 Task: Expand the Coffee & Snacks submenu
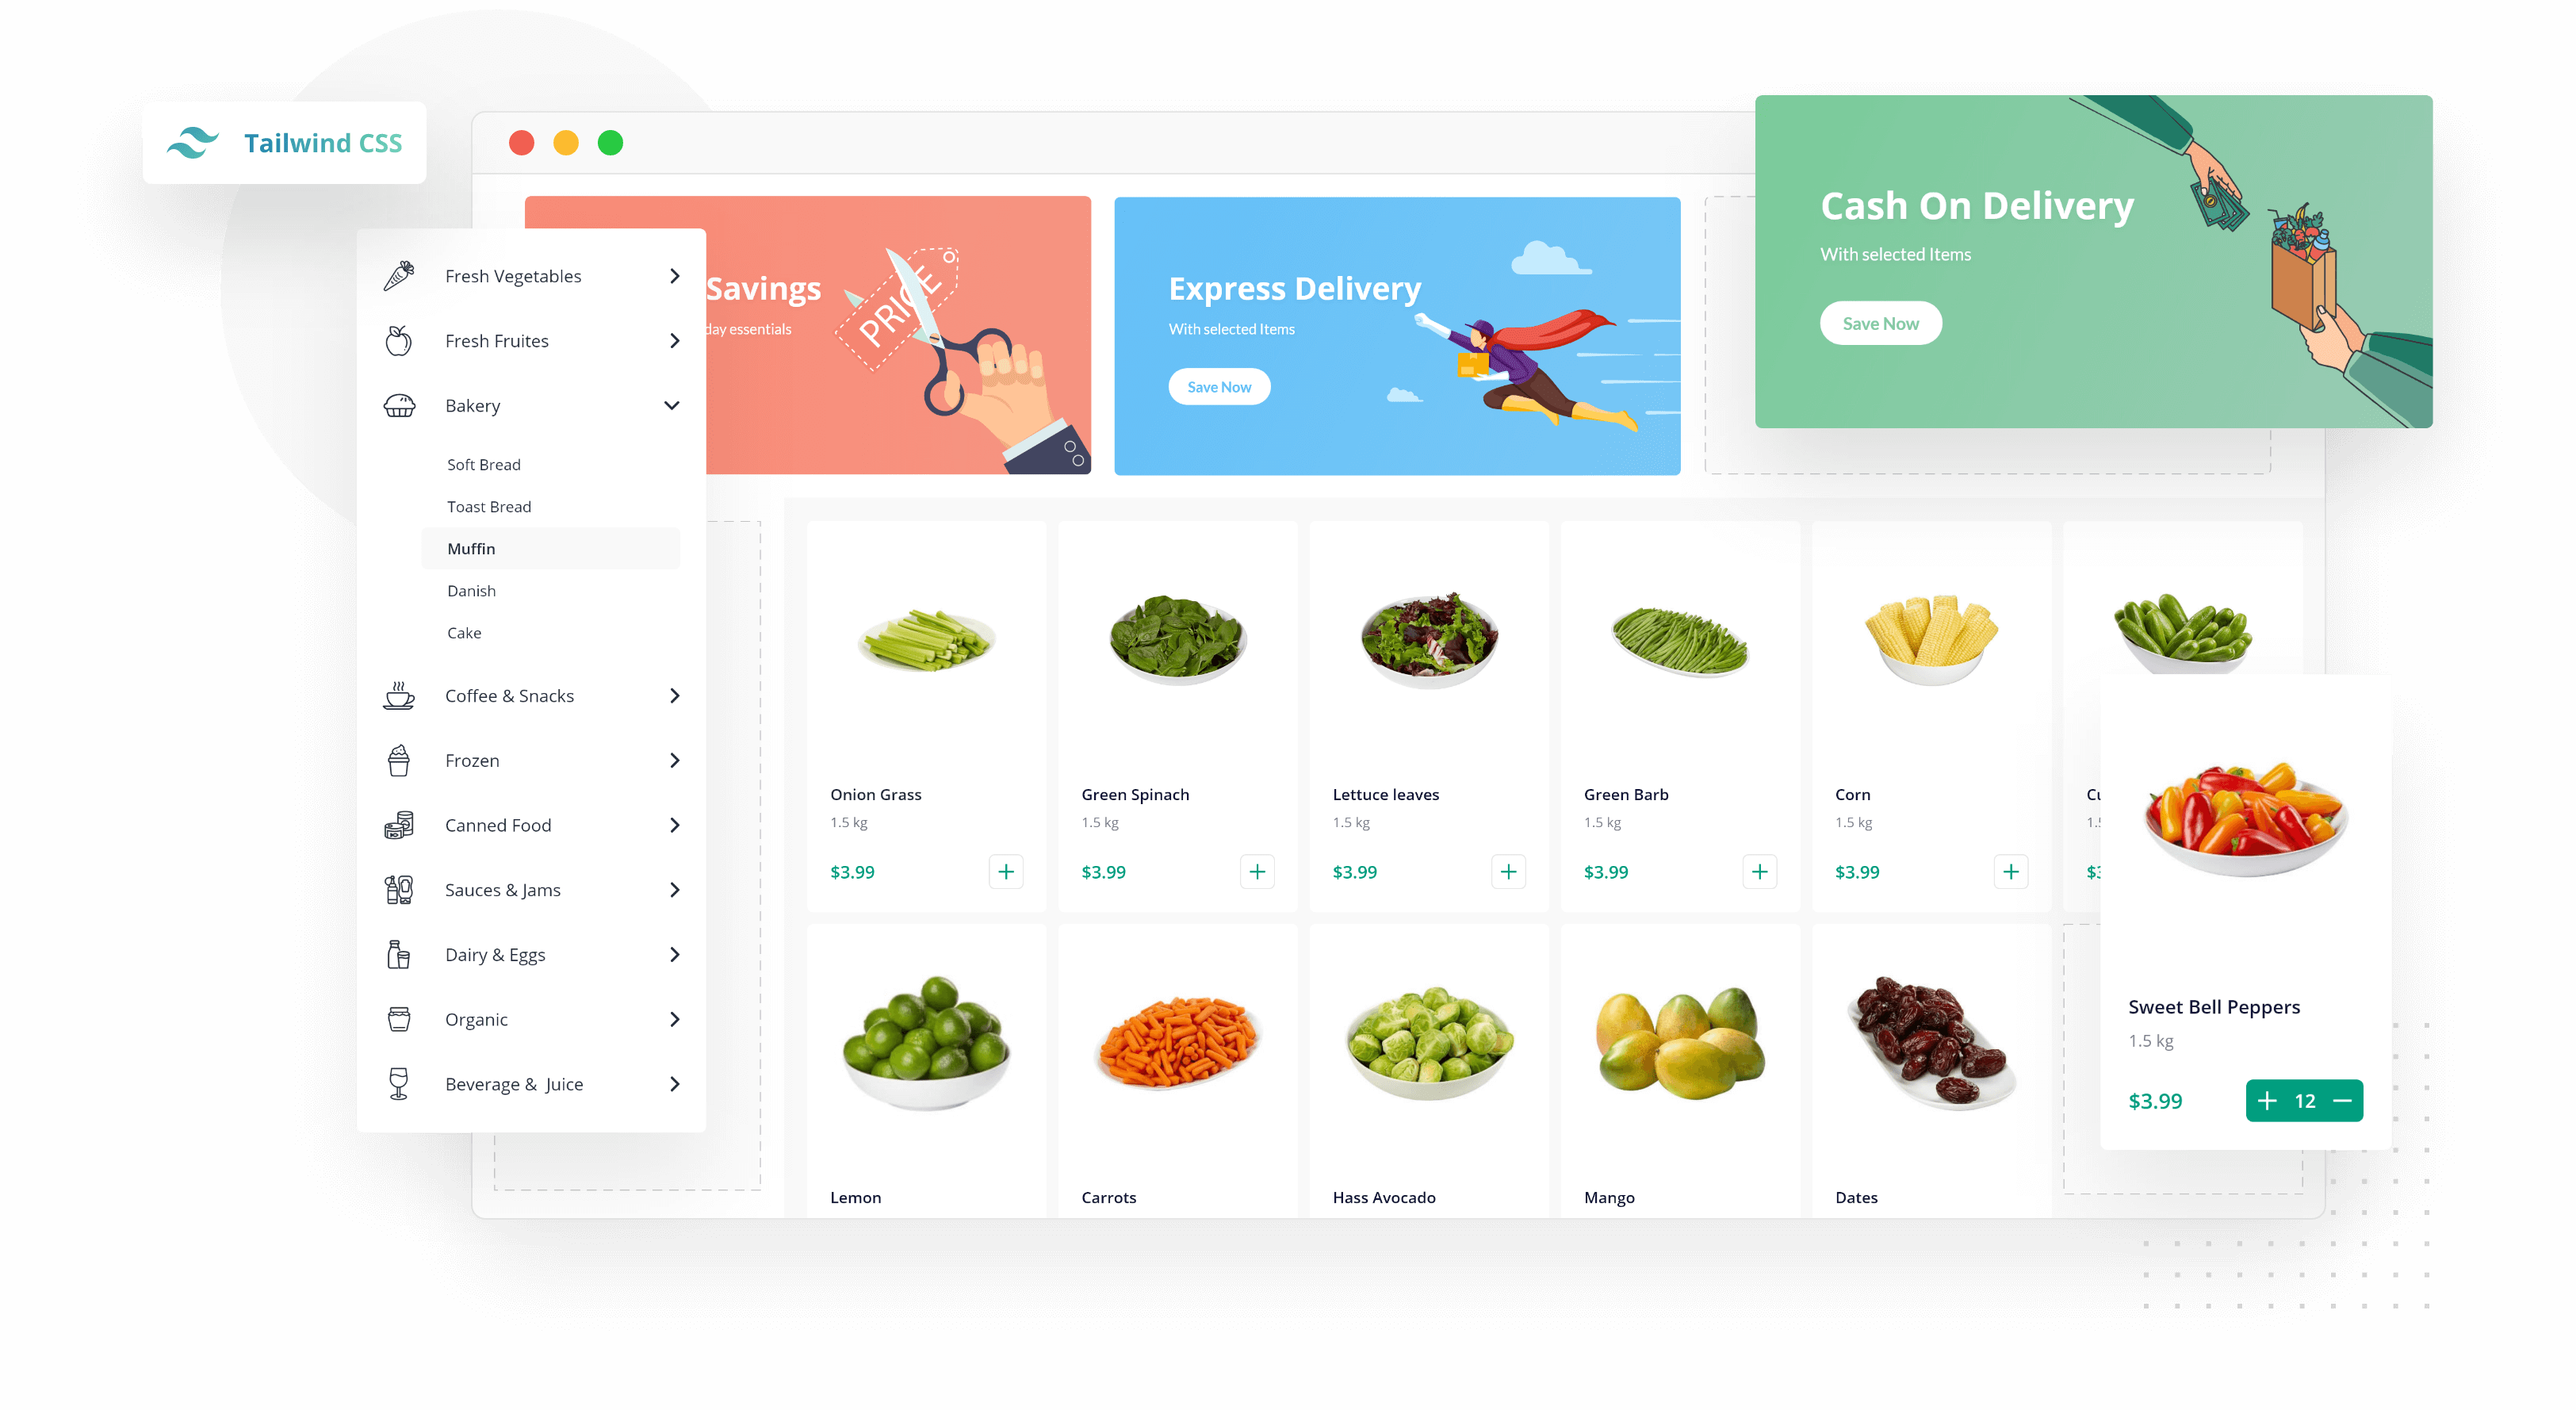point(676,695)
